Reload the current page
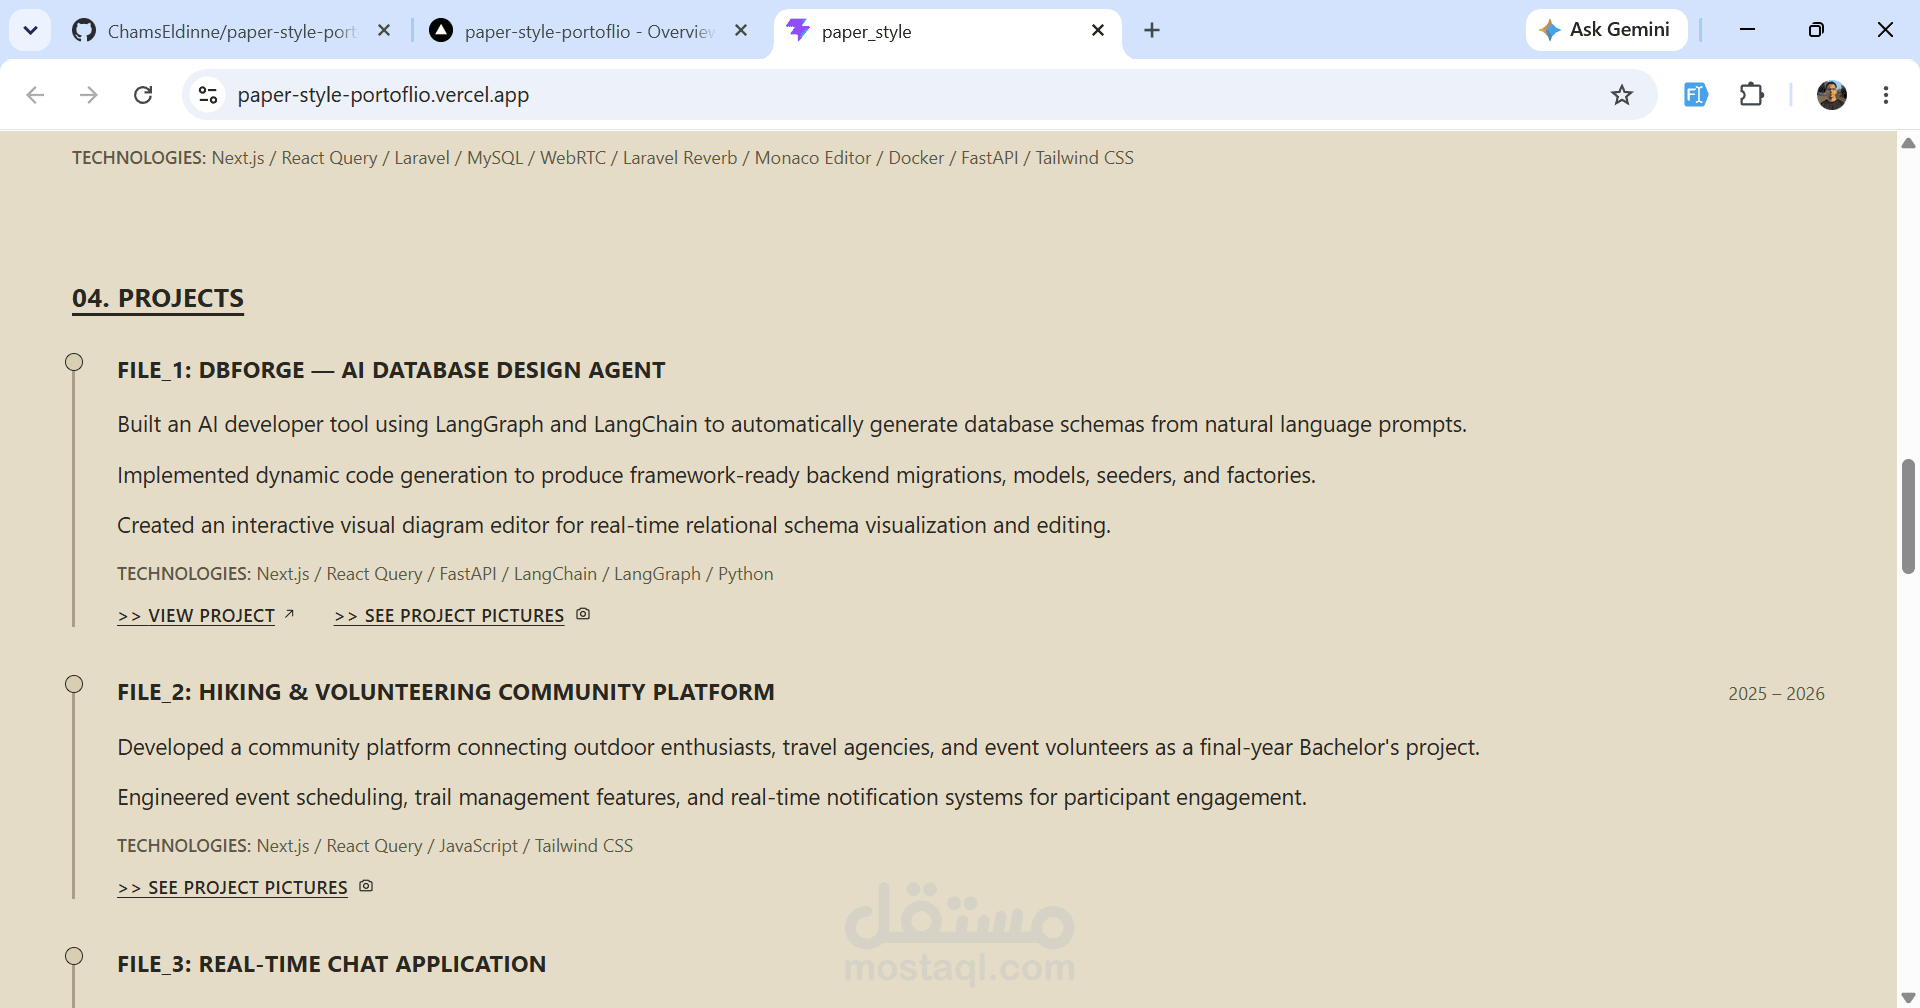 pos(143,95)
